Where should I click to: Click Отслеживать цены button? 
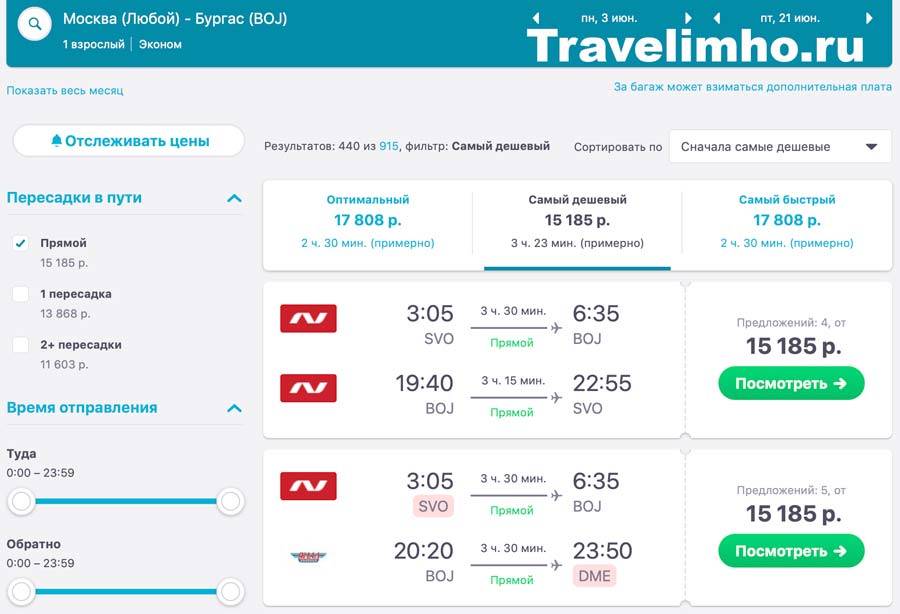129,141
